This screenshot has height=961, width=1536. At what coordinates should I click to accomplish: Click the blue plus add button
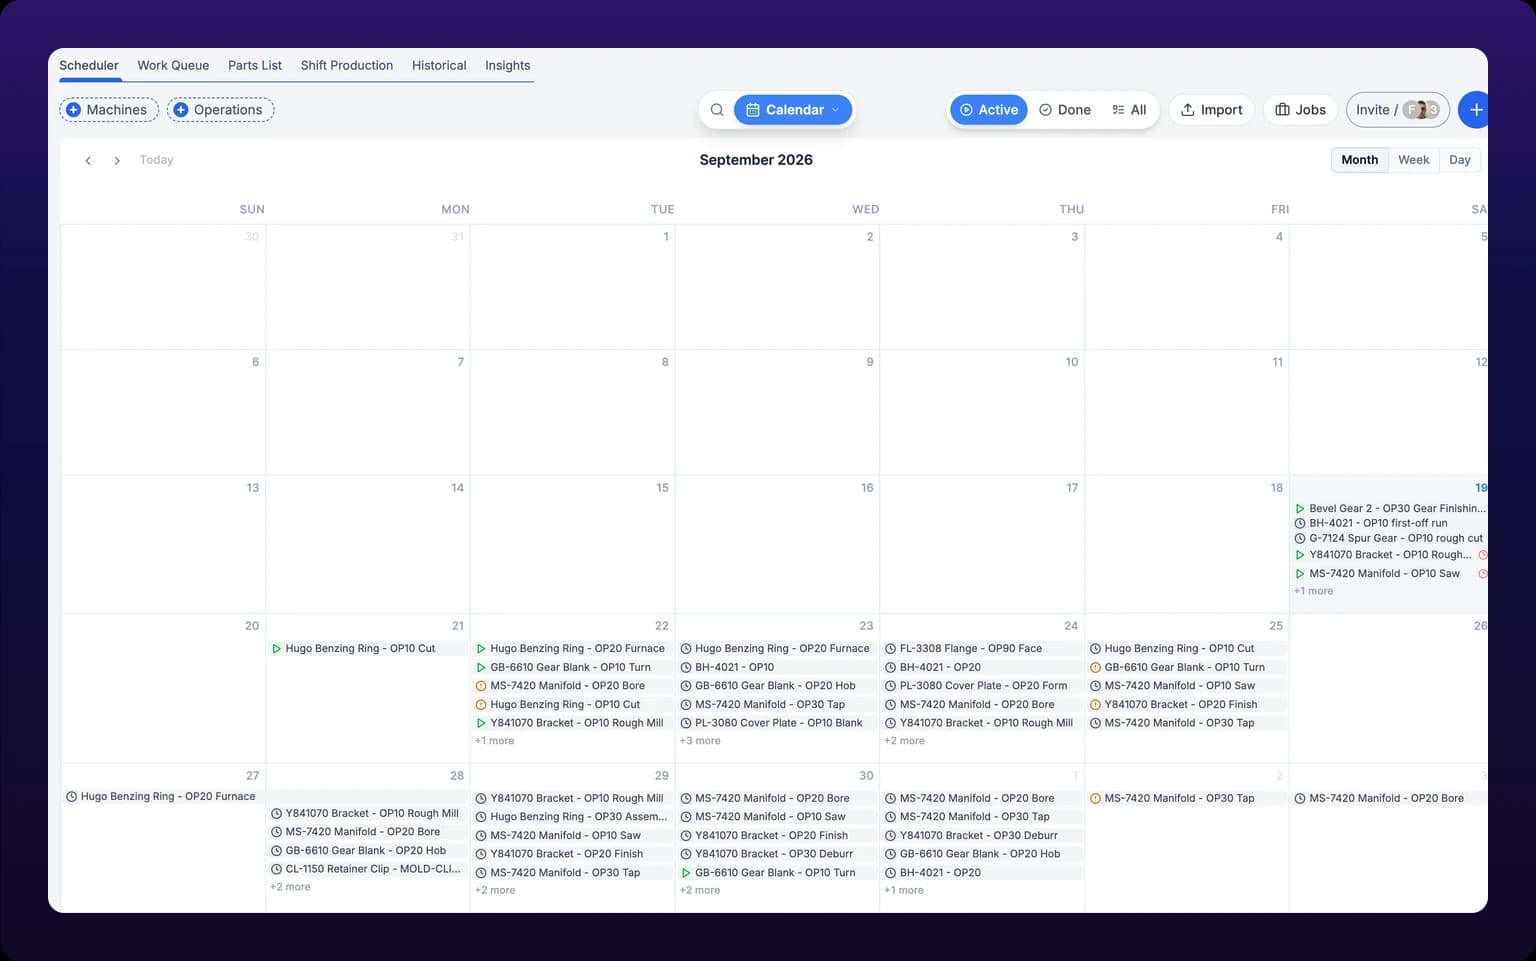click(1474, 110)
